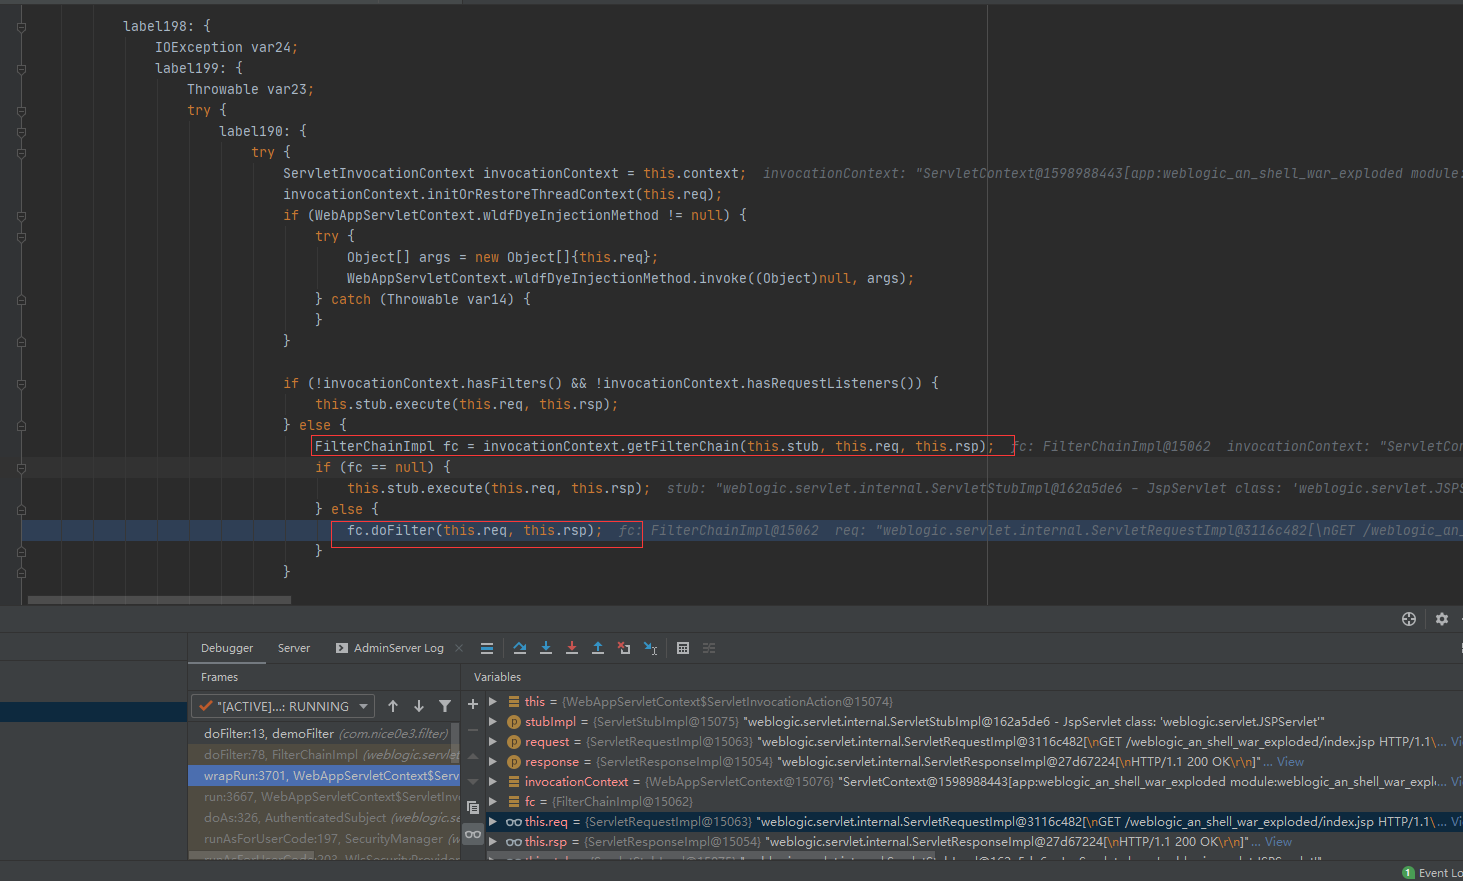Open the AdminServer Log tab

click(x=398, y=648)
